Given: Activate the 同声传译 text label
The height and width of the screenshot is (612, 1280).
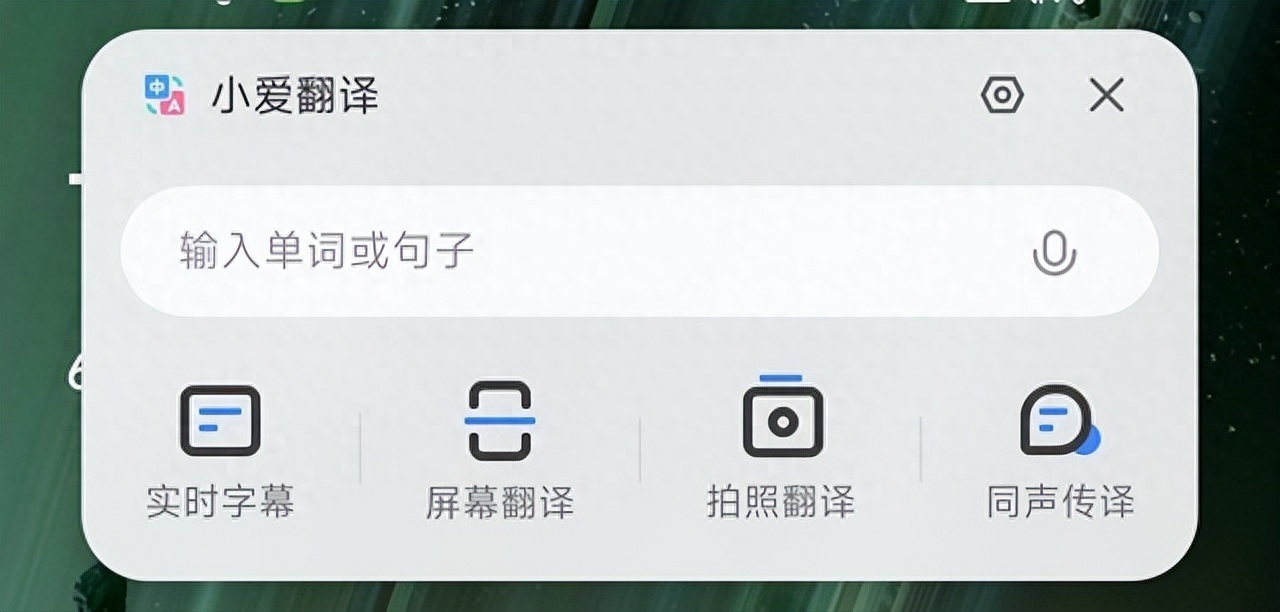Looking at the screenshot, I should coord(1061,502).
